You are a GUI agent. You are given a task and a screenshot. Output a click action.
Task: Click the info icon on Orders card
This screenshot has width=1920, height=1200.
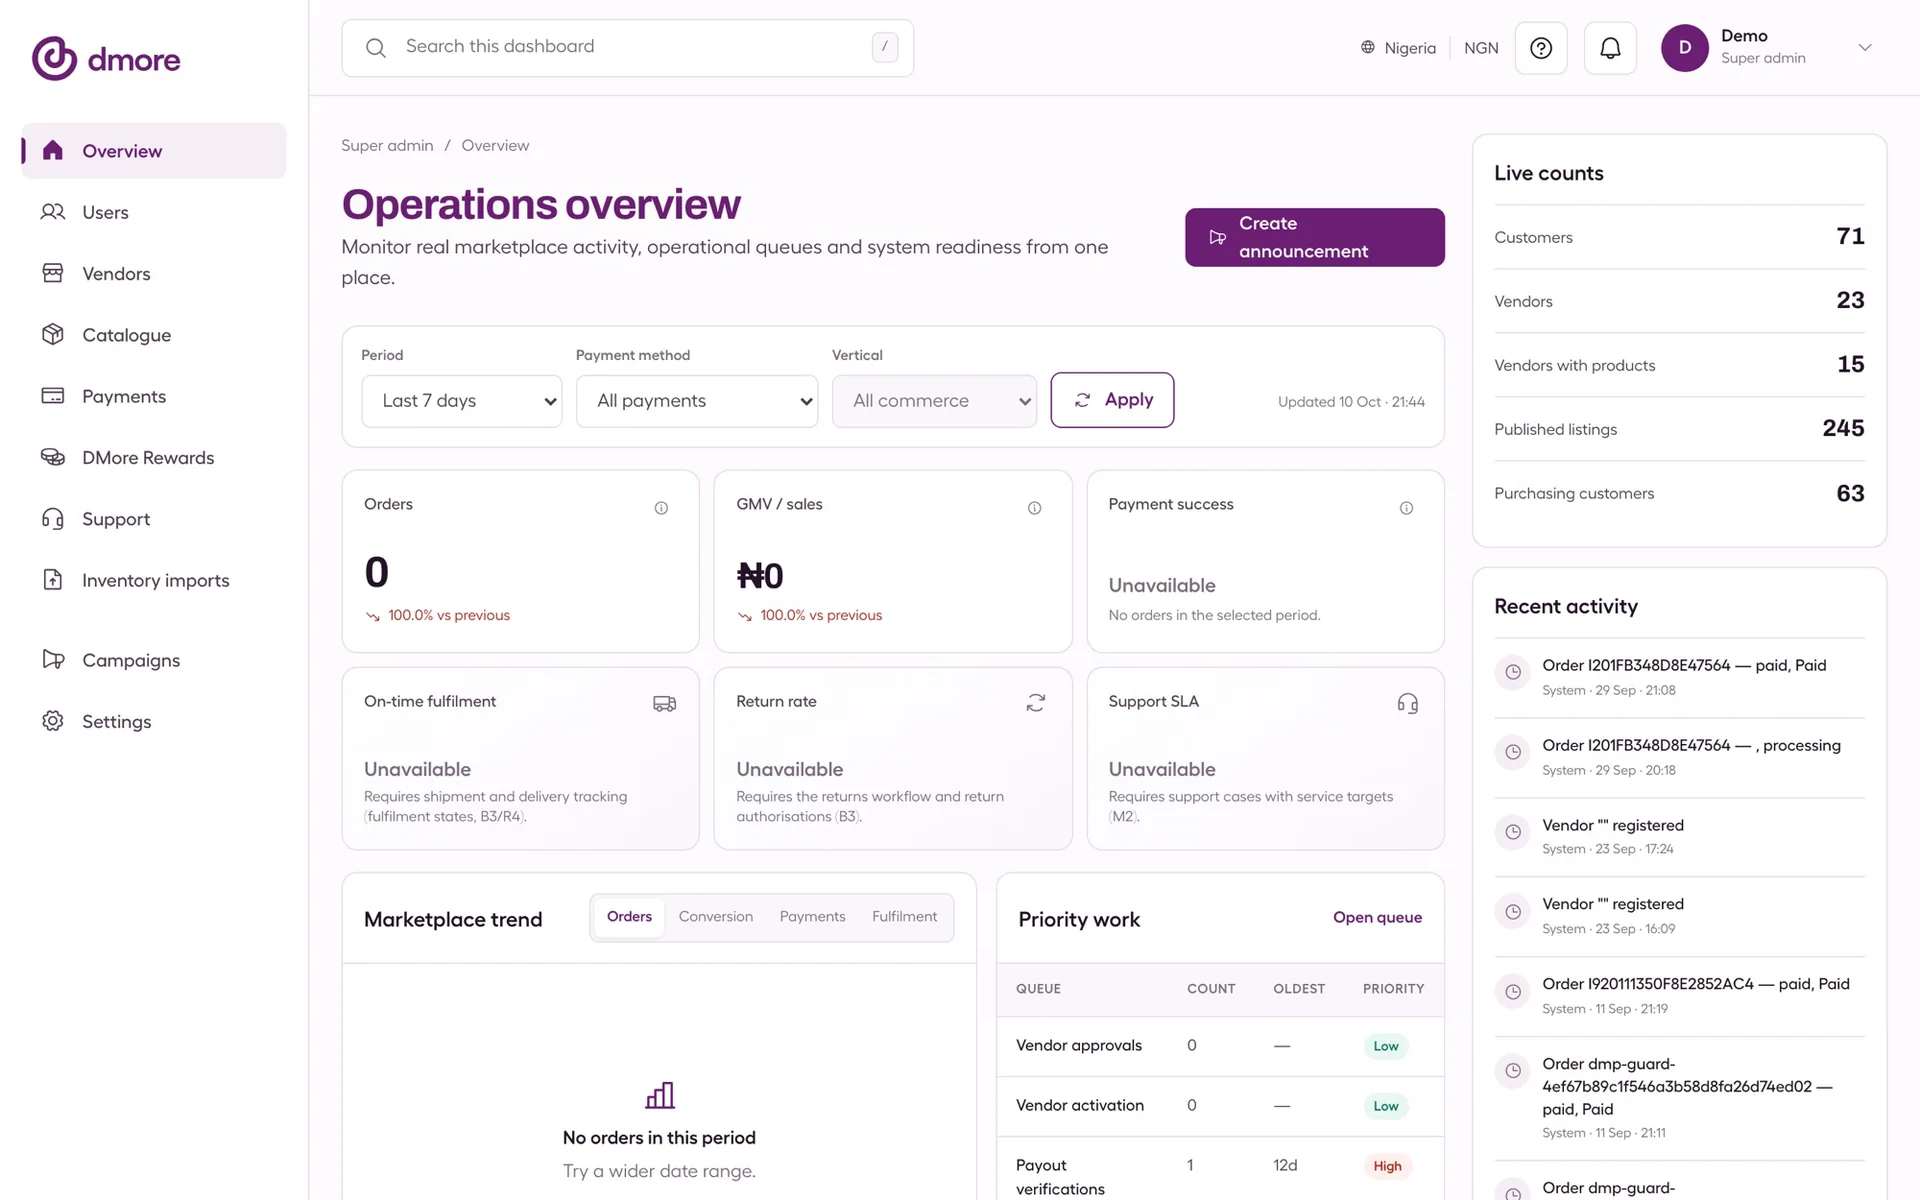tap(661, 508)
